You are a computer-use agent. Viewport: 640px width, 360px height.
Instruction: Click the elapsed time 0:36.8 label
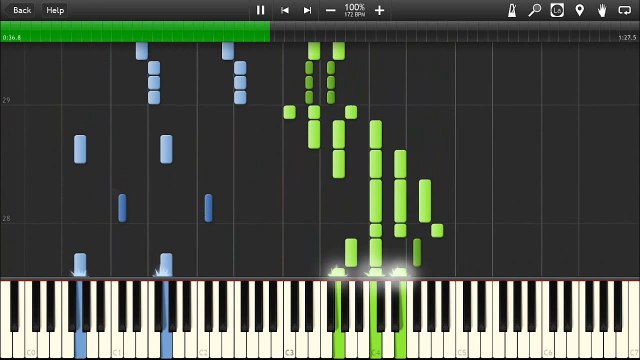[x=11, y=38]
